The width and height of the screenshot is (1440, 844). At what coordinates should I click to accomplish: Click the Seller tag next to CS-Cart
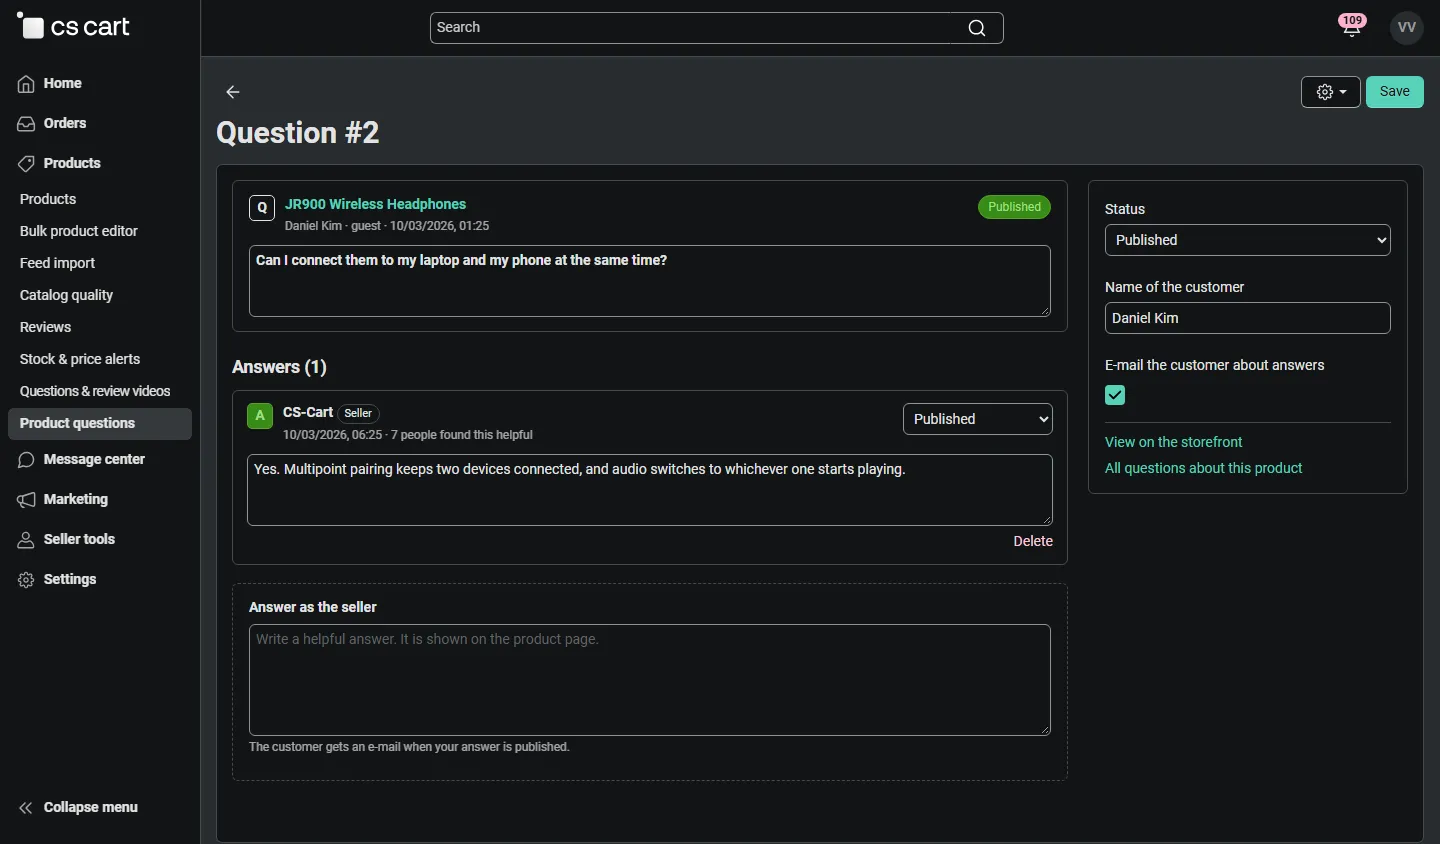click(359, 413)
